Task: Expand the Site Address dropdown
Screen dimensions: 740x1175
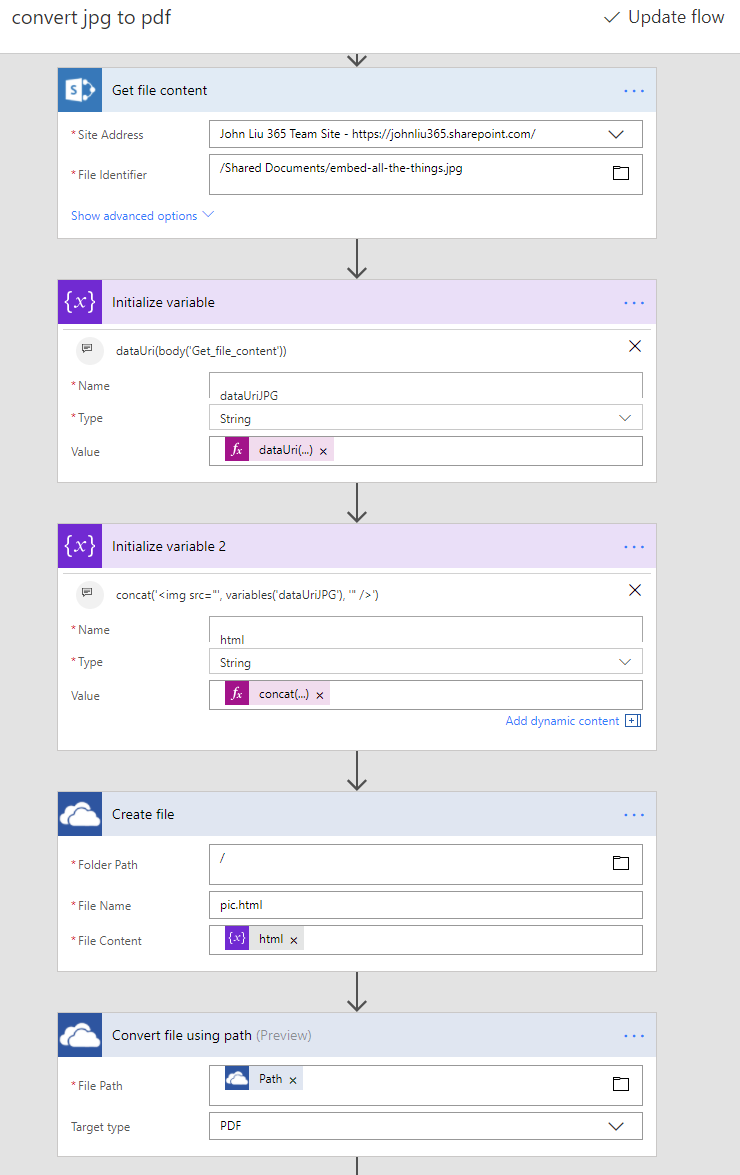Action: 616,134
